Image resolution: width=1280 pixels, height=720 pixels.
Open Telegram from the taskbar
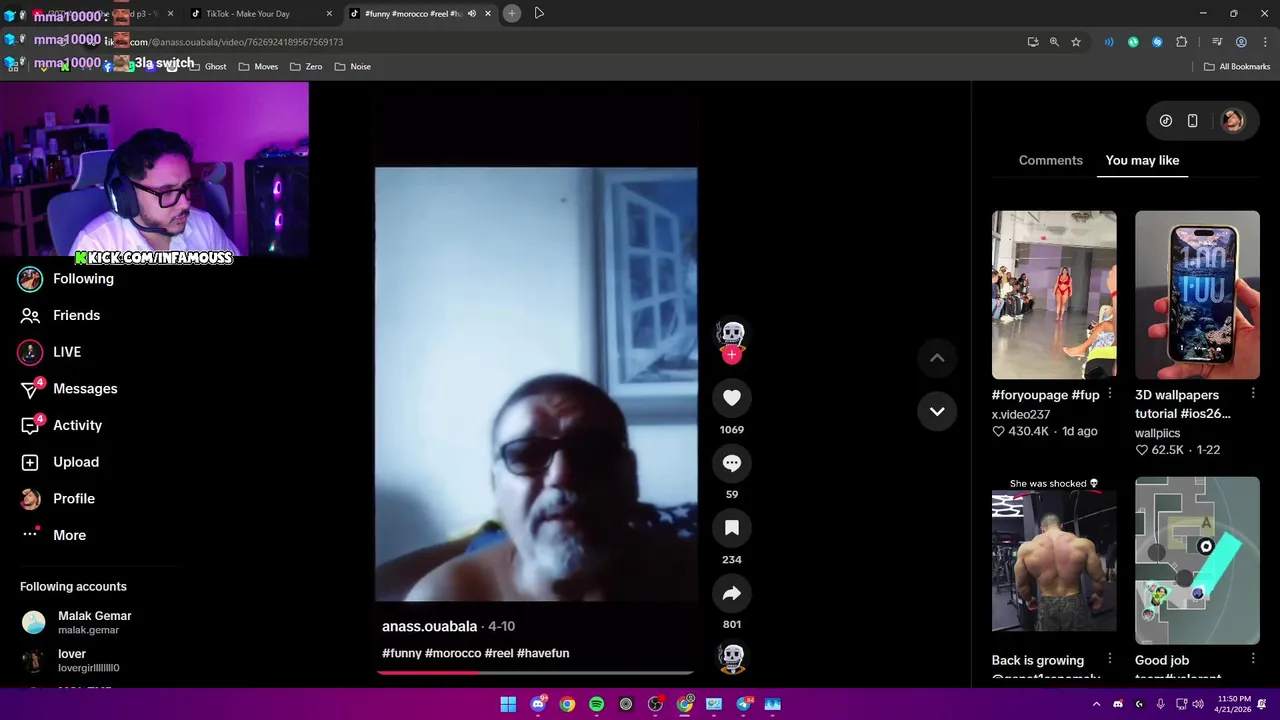pos(743,705)
